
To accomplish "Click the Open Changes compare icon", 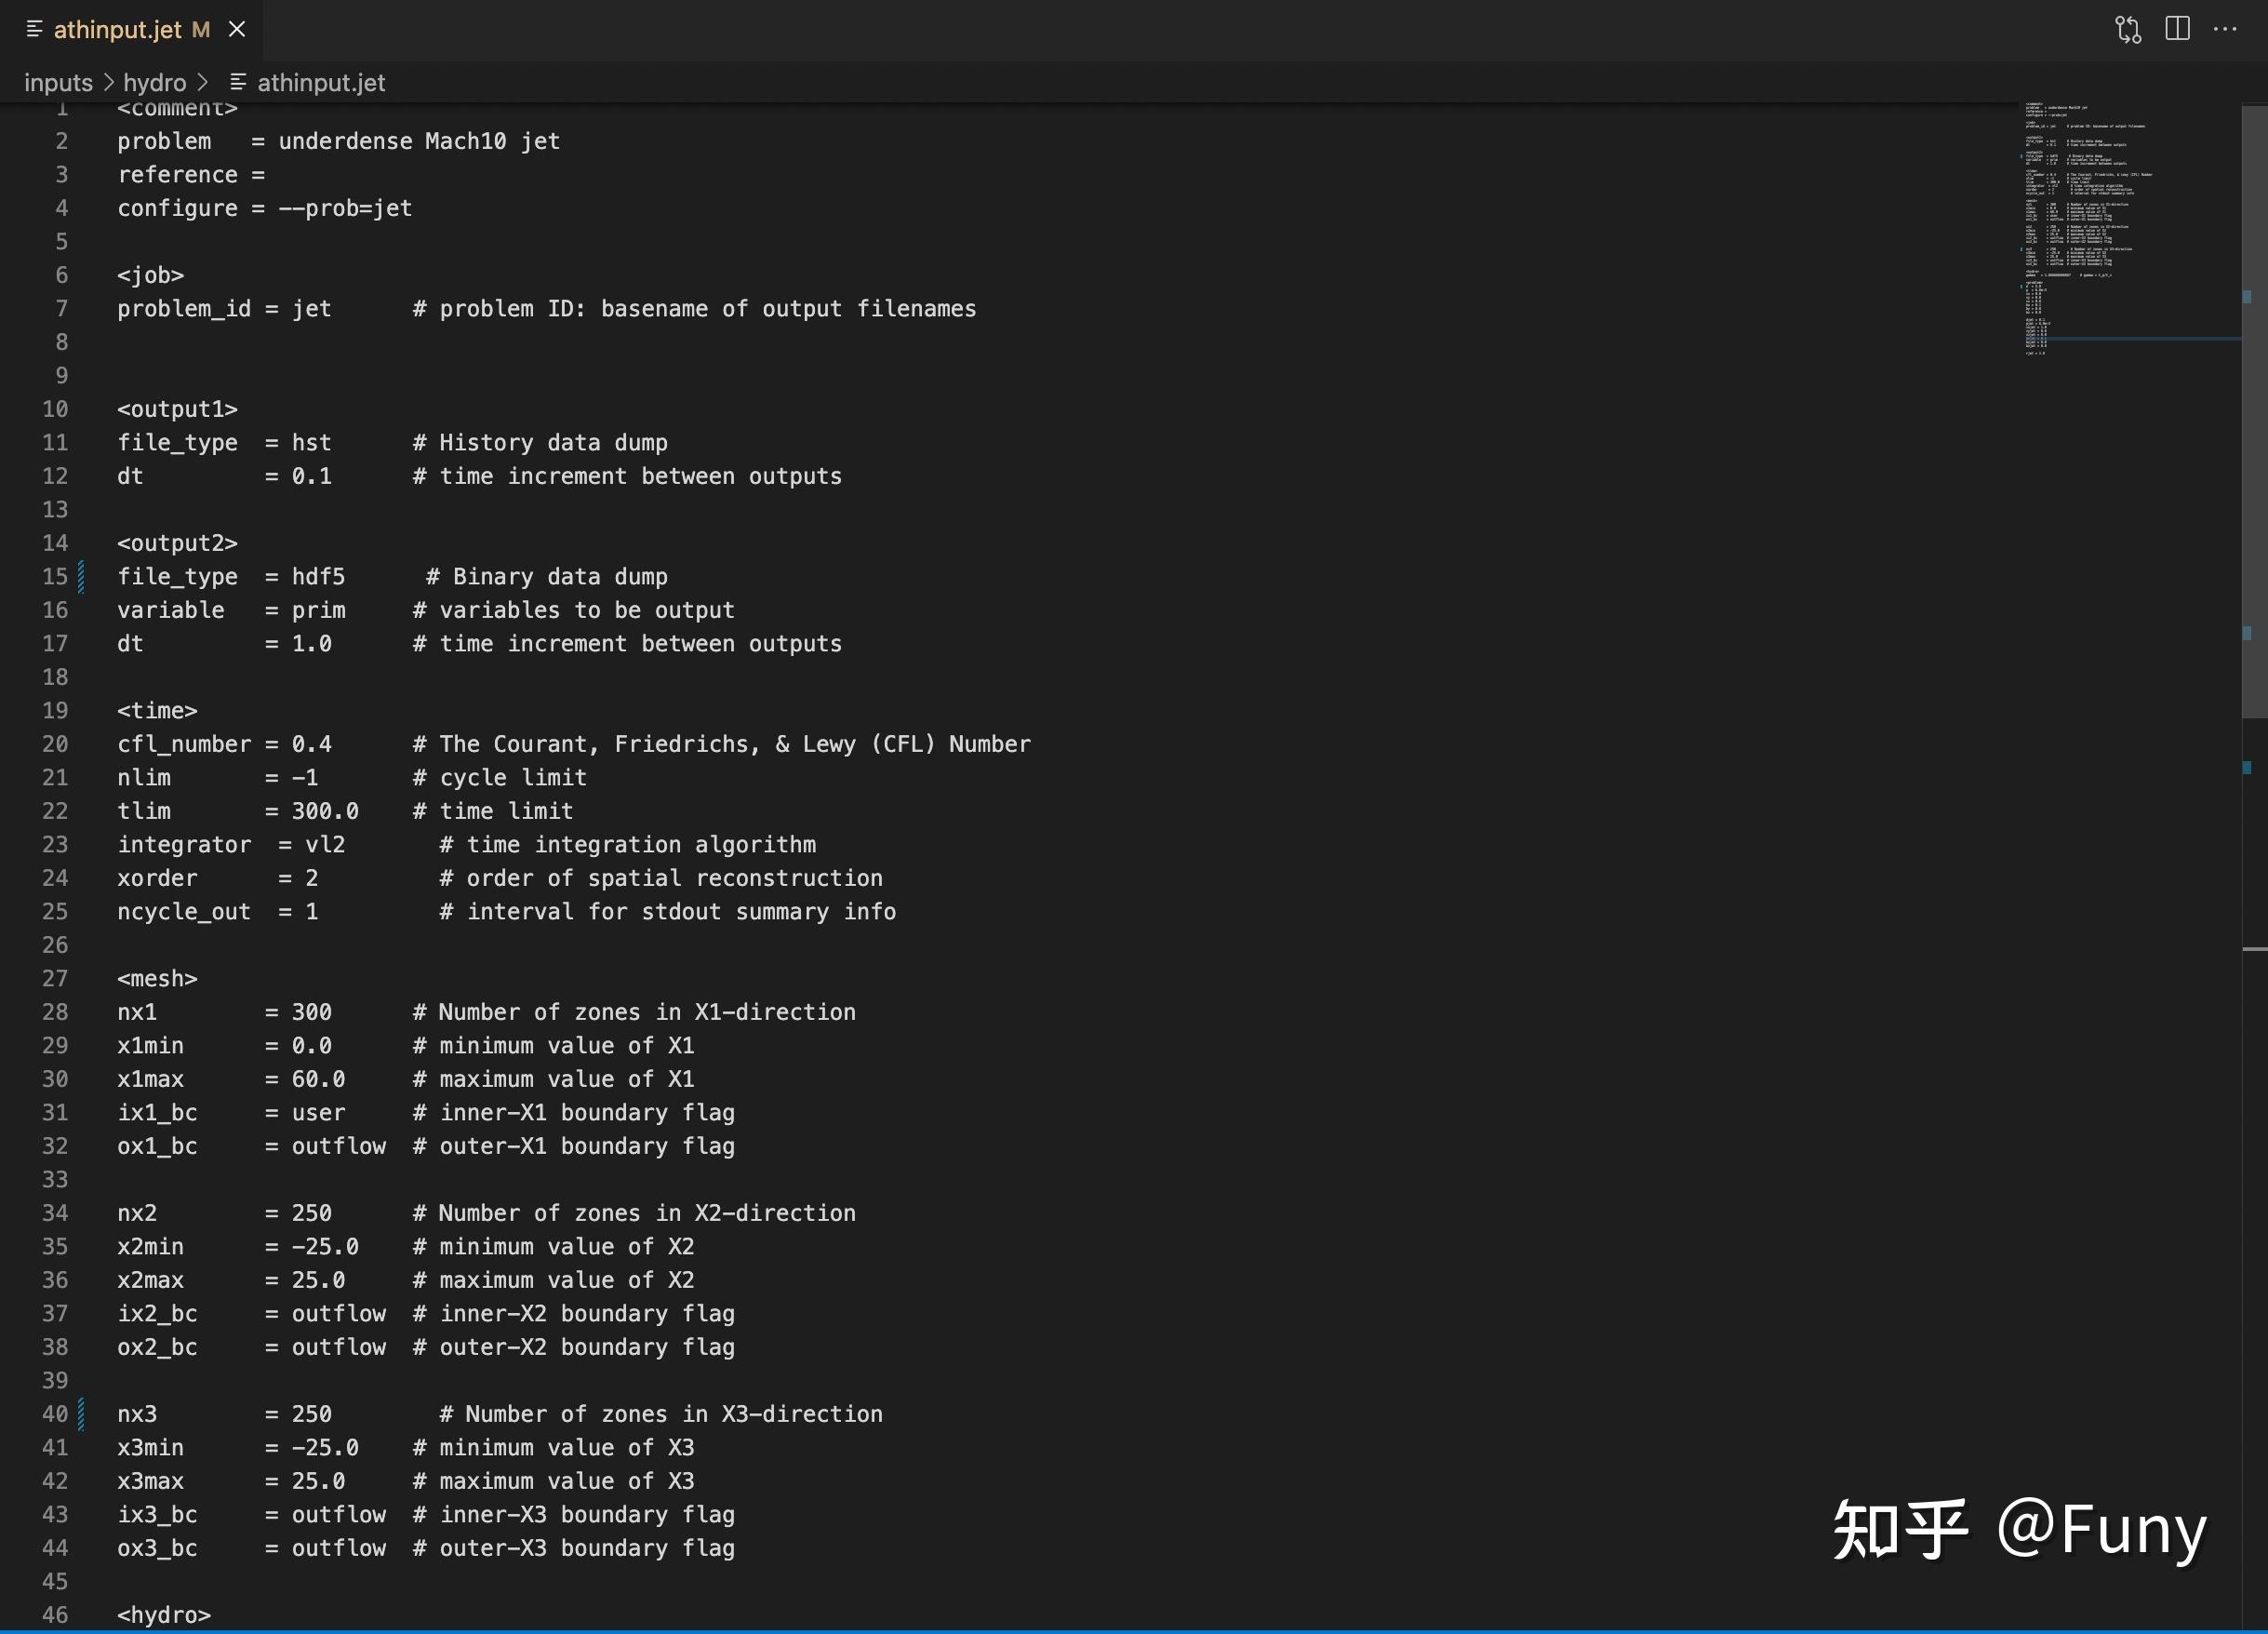I will pos(2128,29).
